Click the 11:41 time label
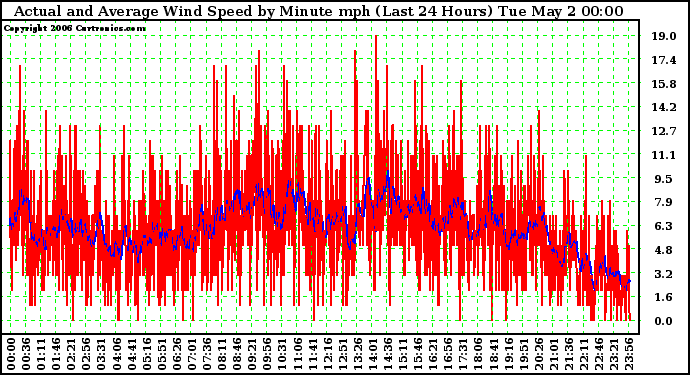 (x=312, y=354)
